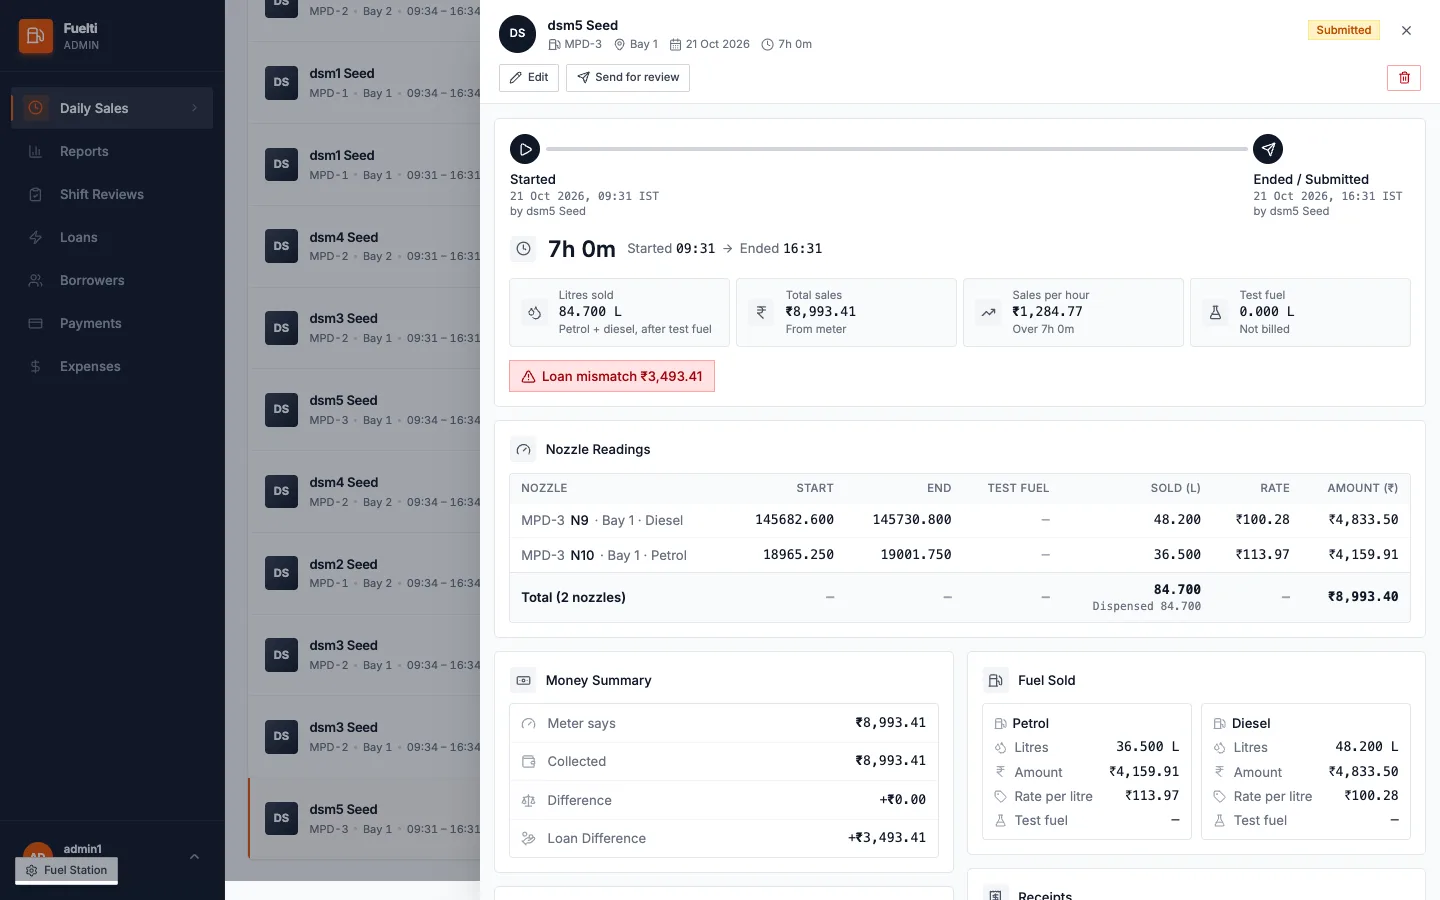Open the Loans section
Viewport: 1440px width, 900px height.
(112, 238)
